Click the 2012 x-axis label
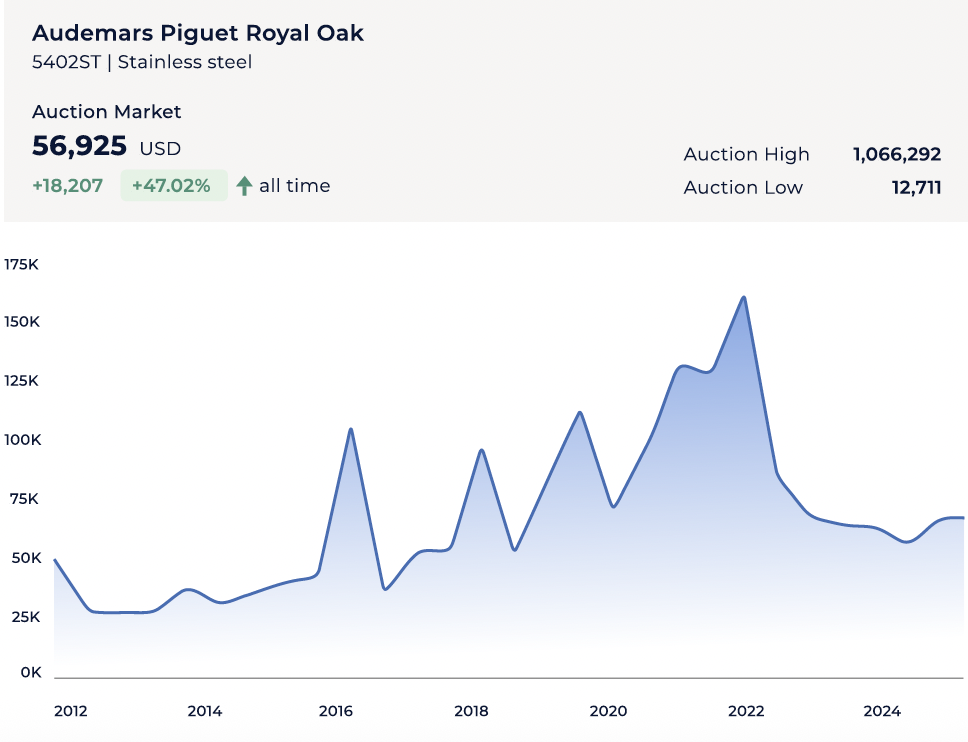Image resolution: width=968 pixels, height=742 pixels. [71, 711]
